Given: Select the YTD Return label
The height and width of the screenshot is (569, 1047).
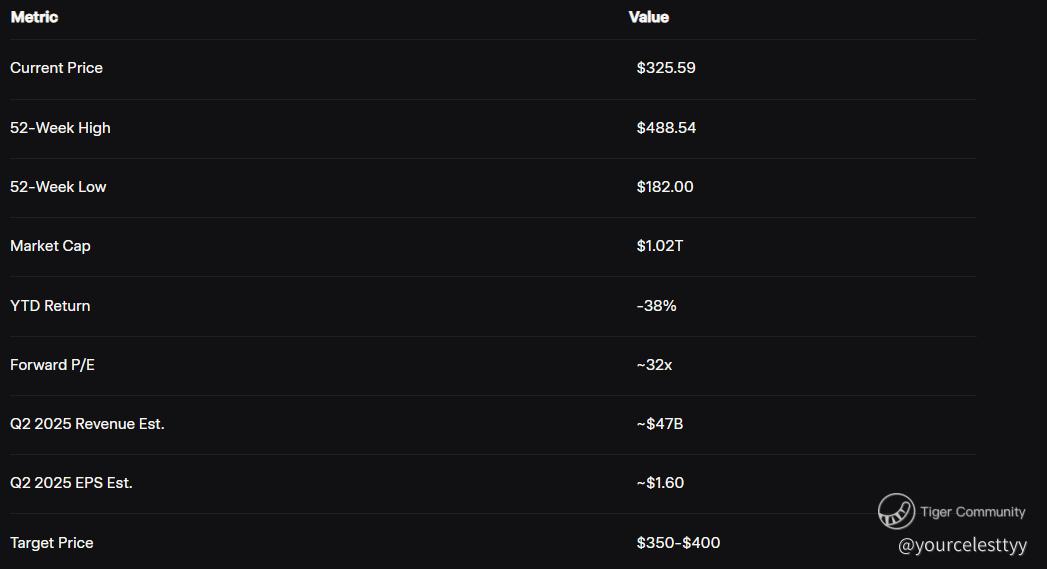Looking at the screenshot, I should pos(50,306).
